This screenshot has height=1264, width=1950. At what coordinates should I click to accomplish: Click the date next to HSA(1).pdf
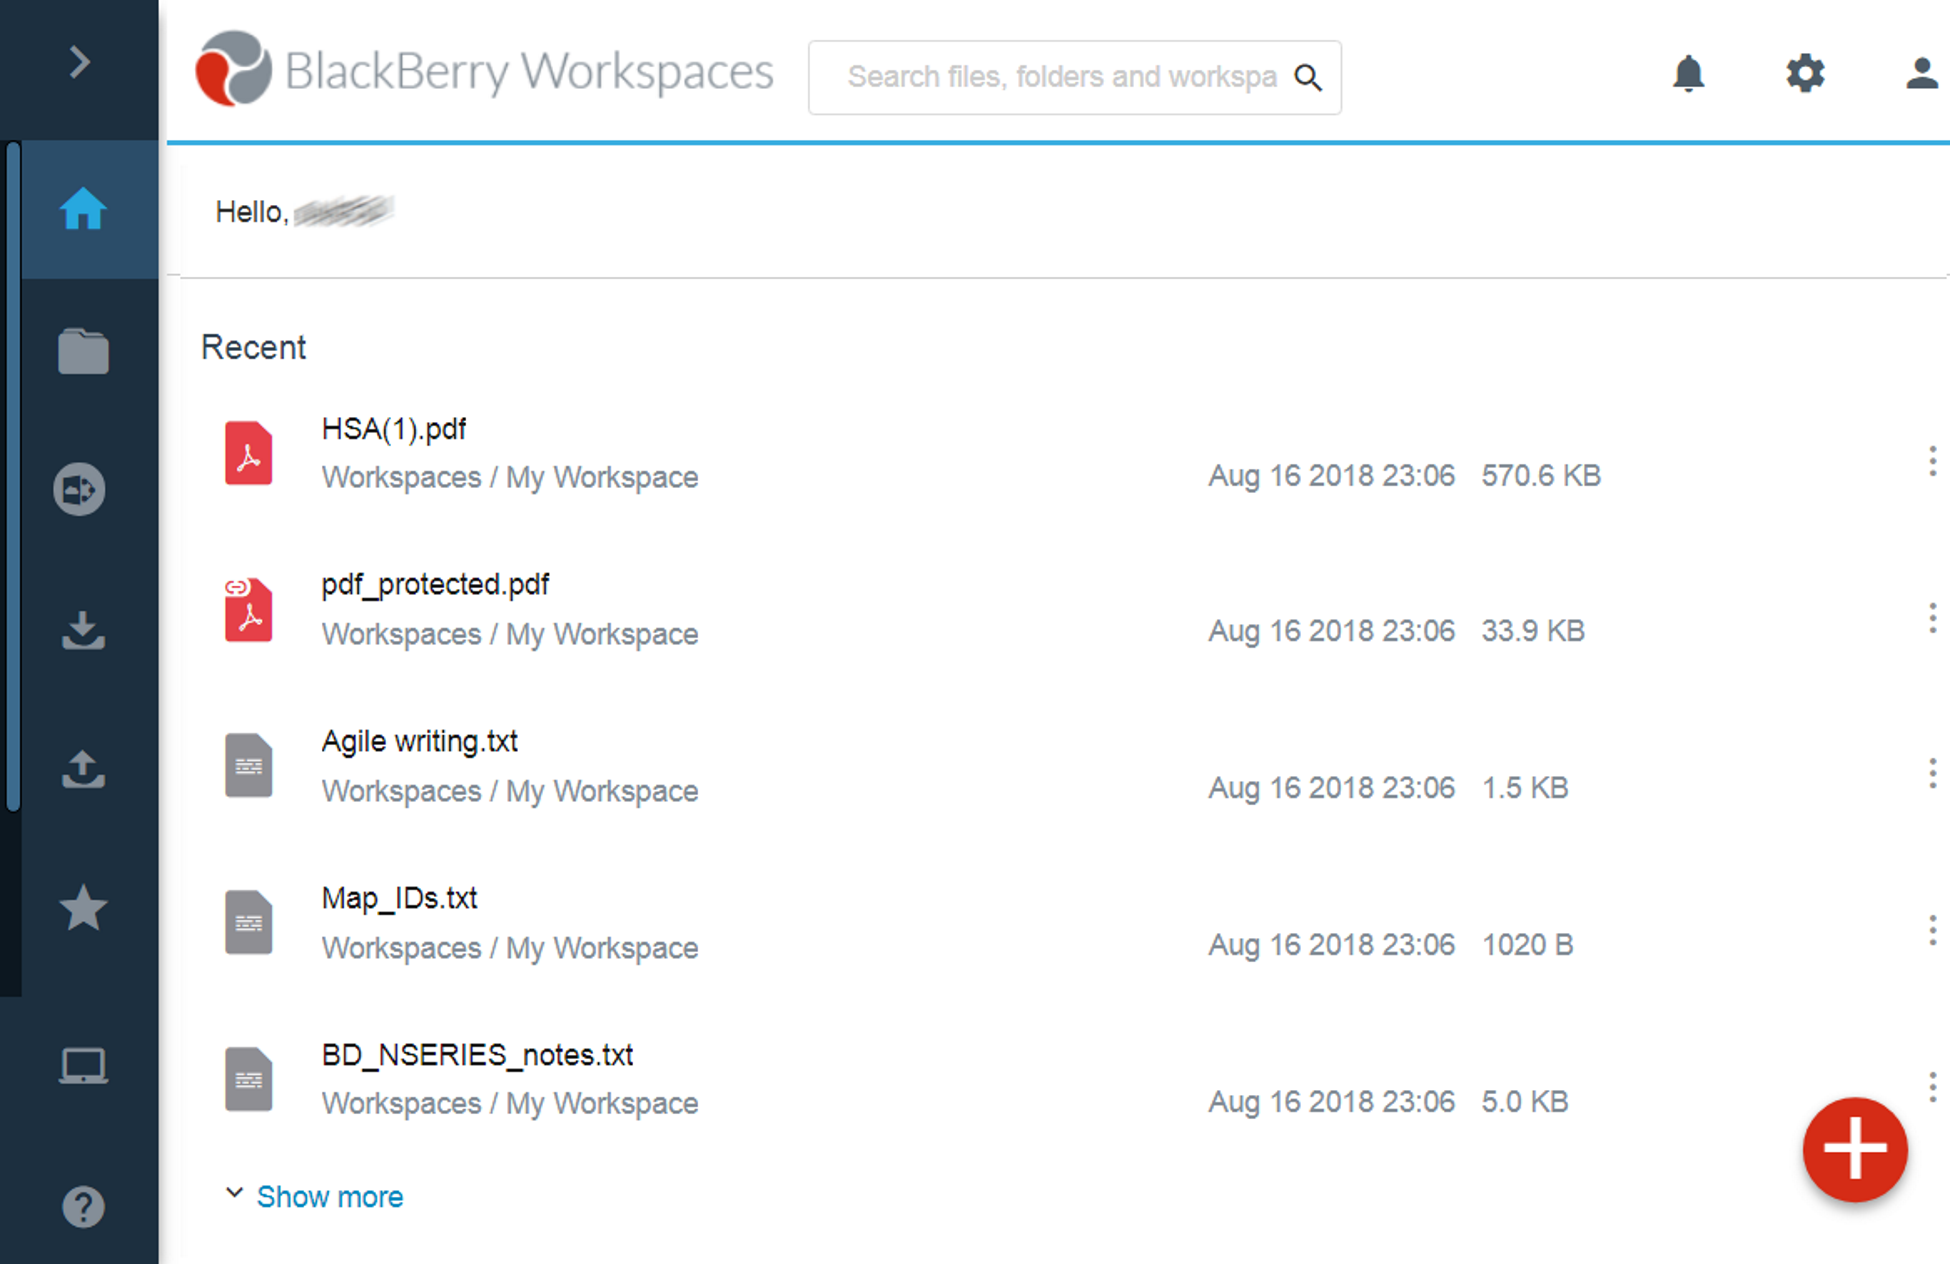[x=1331, y=475]
